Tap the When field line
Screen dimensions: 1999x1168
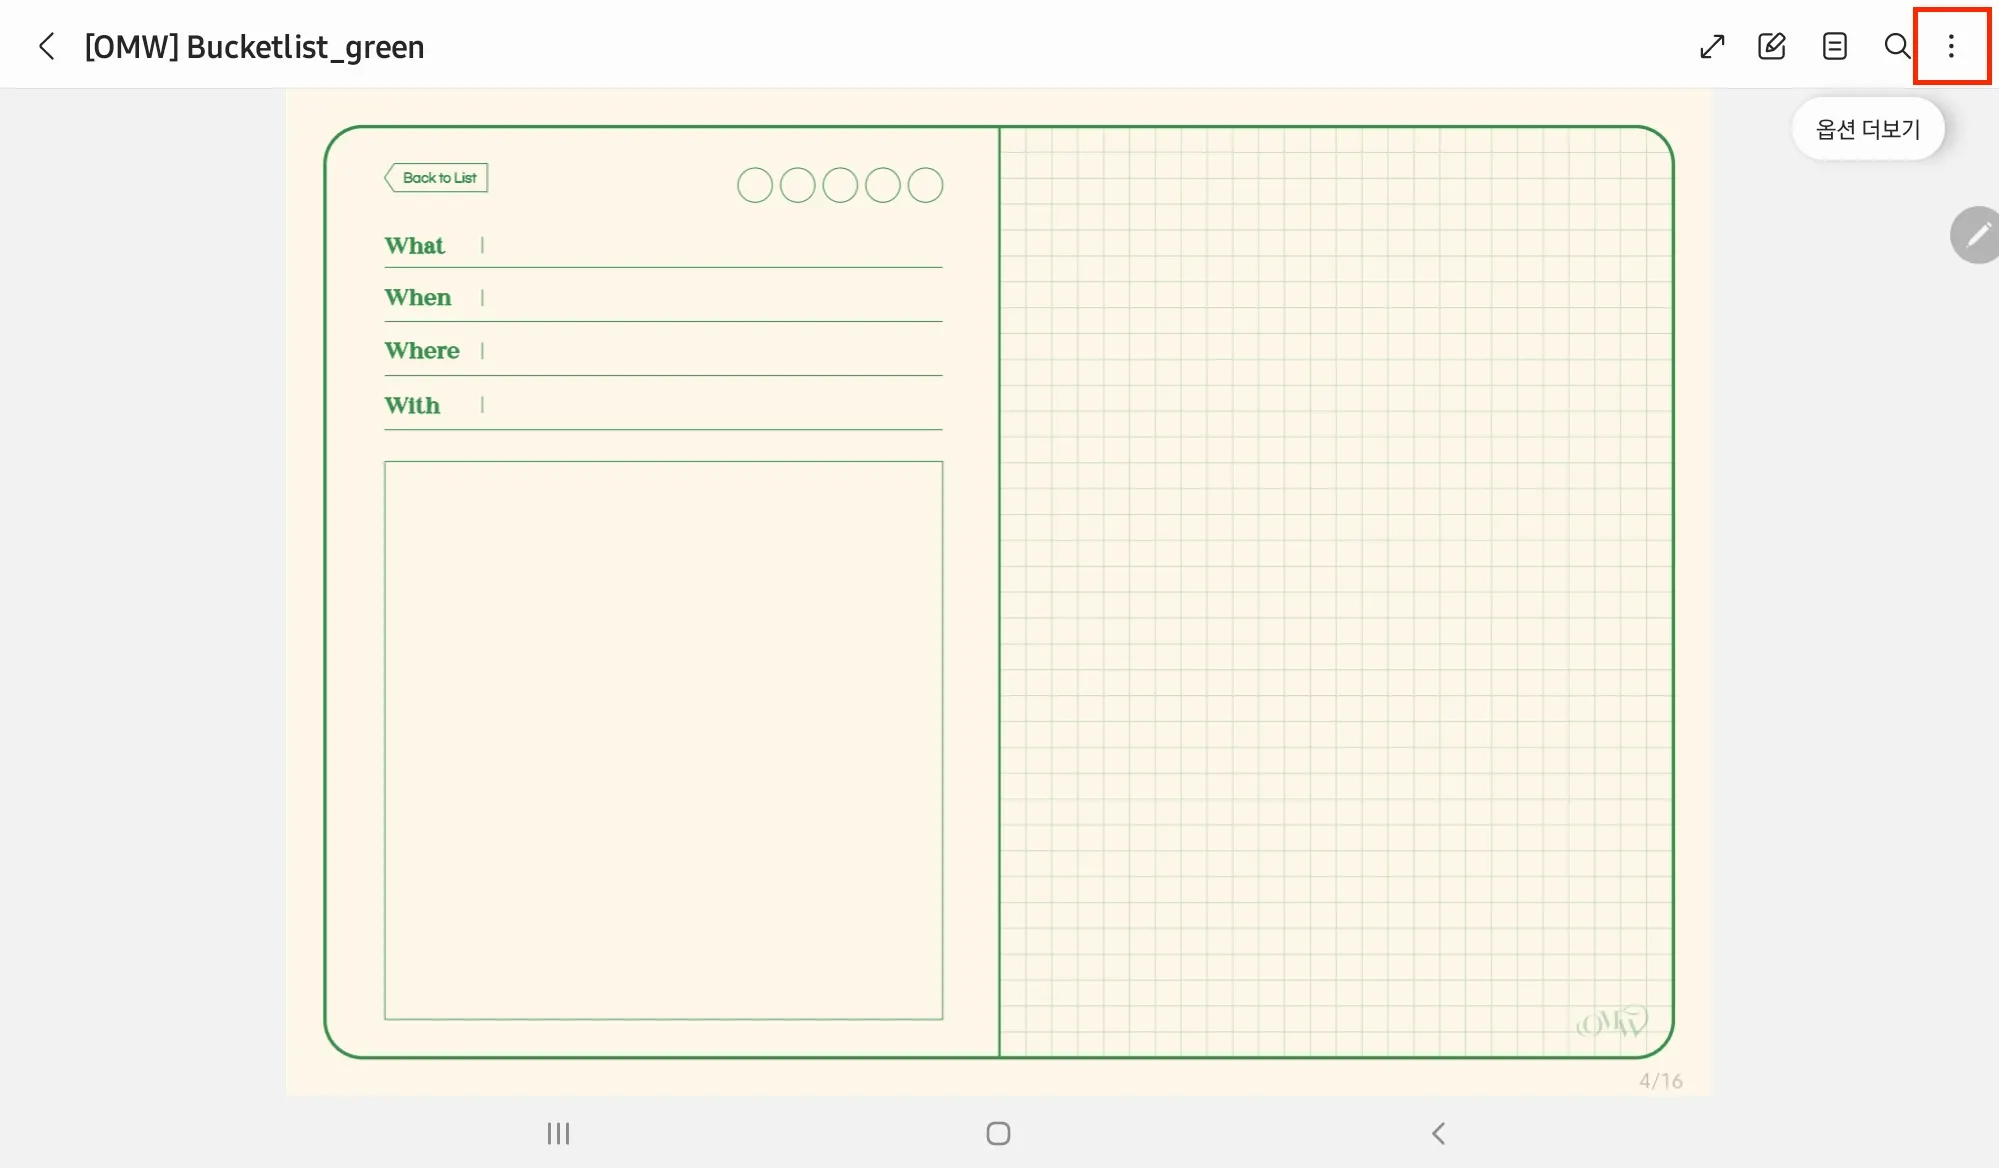[712, 299]
